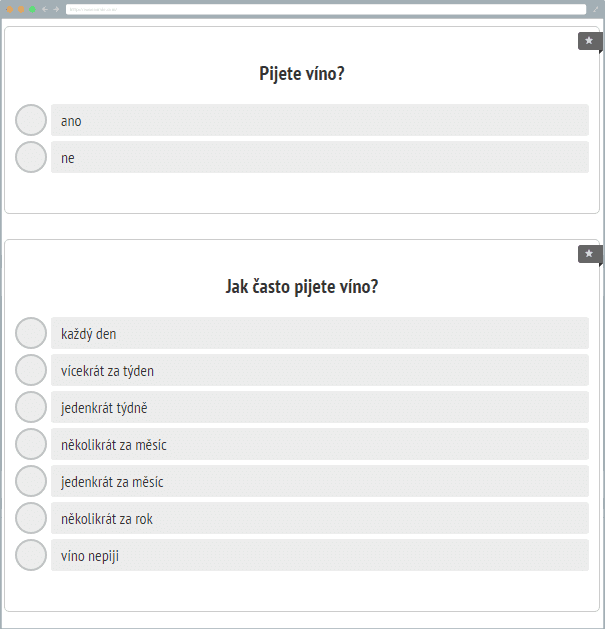Click the star icon on the frequency question
Image resolution: width=605 pixels, height=629 pixels.
589,254
